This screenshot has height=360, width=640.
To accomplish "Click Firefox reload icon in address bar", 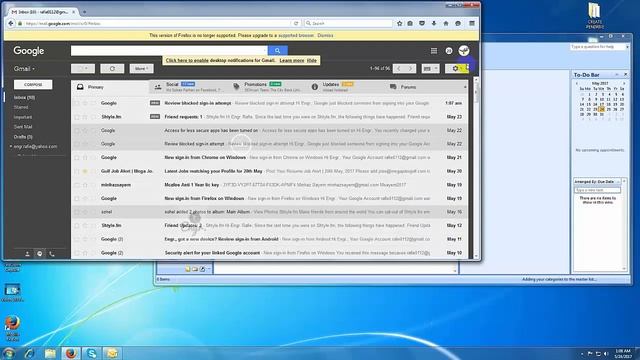I will [x=296, y=24].
